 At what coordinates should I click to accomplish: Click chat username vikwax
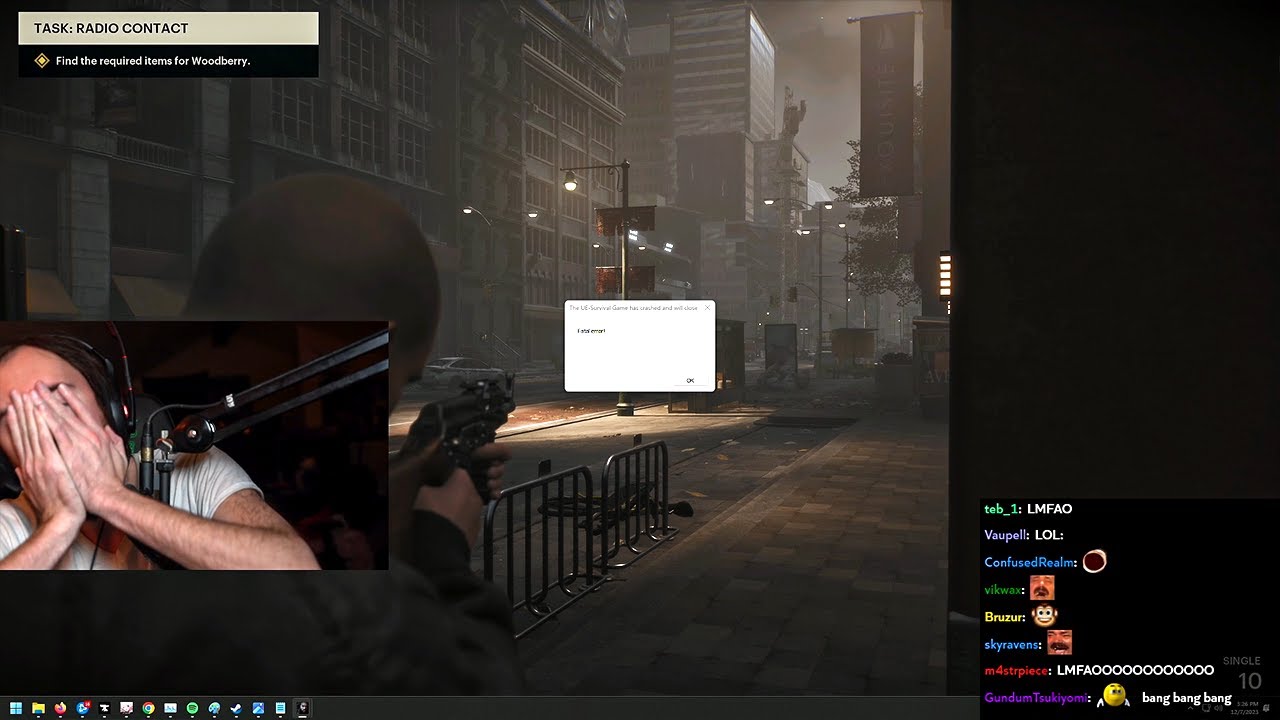click(x=1003, y=590)
